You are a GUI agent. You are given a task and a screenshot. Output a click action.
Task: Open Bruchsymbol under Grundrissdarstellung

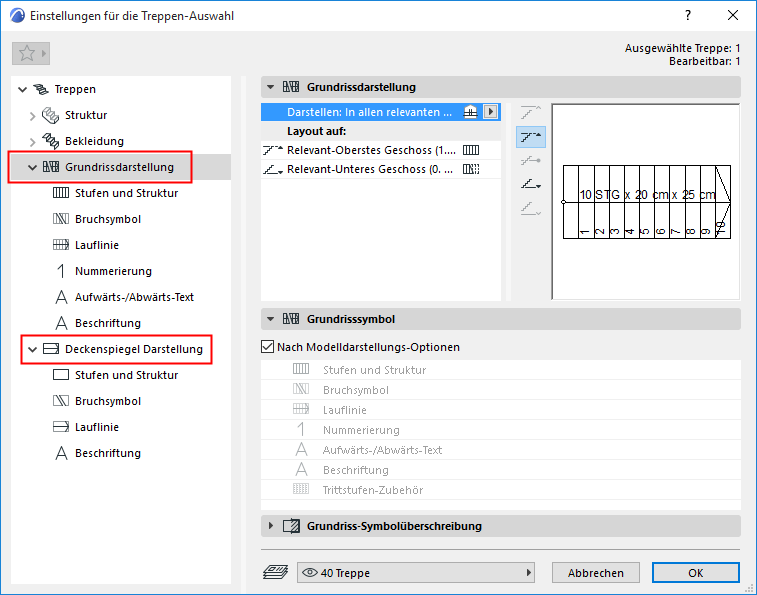tap(108, 219)
